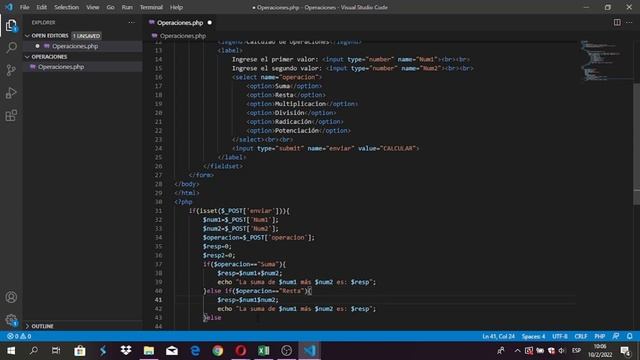The width and height of the screenshot is (640, 360).
Task: Click the 1 UNSAVED badge
Action: click(87, 36)
